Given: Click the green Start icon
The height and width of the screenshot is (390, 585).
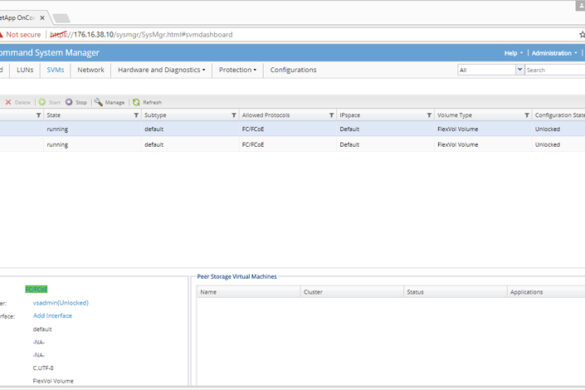Looking at the screenshot, I should (42, 102).
